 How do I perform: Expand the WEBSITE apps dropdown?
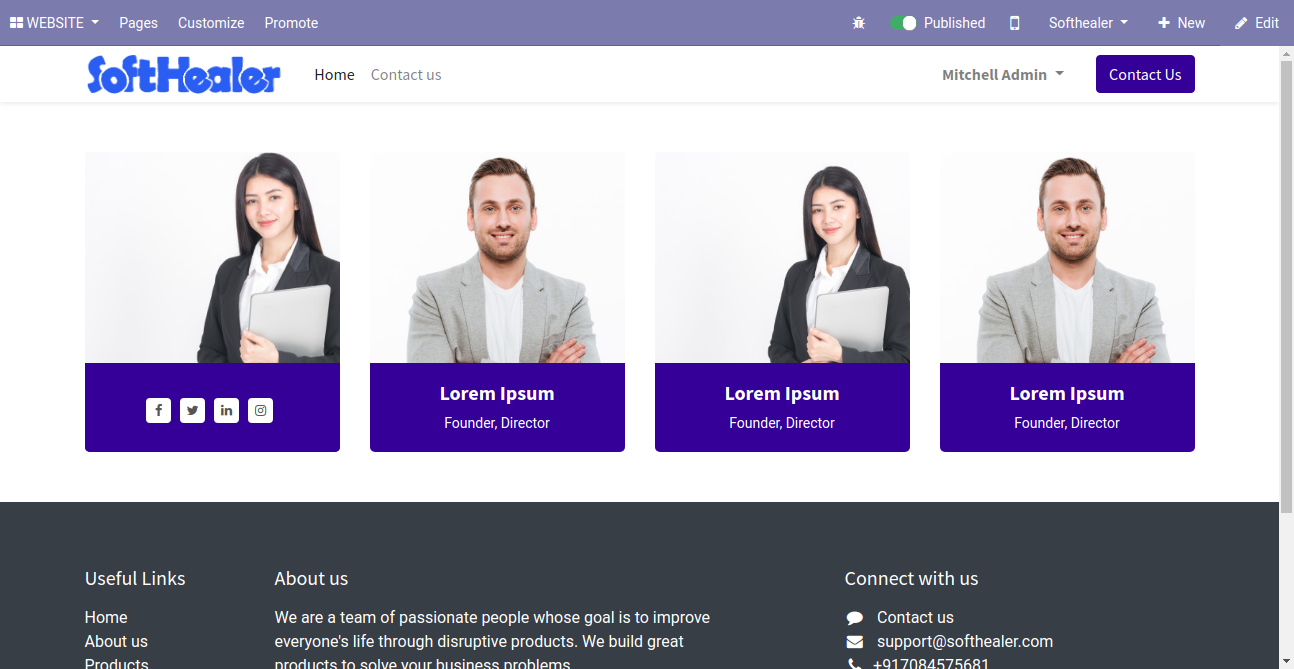pos(54,23)
